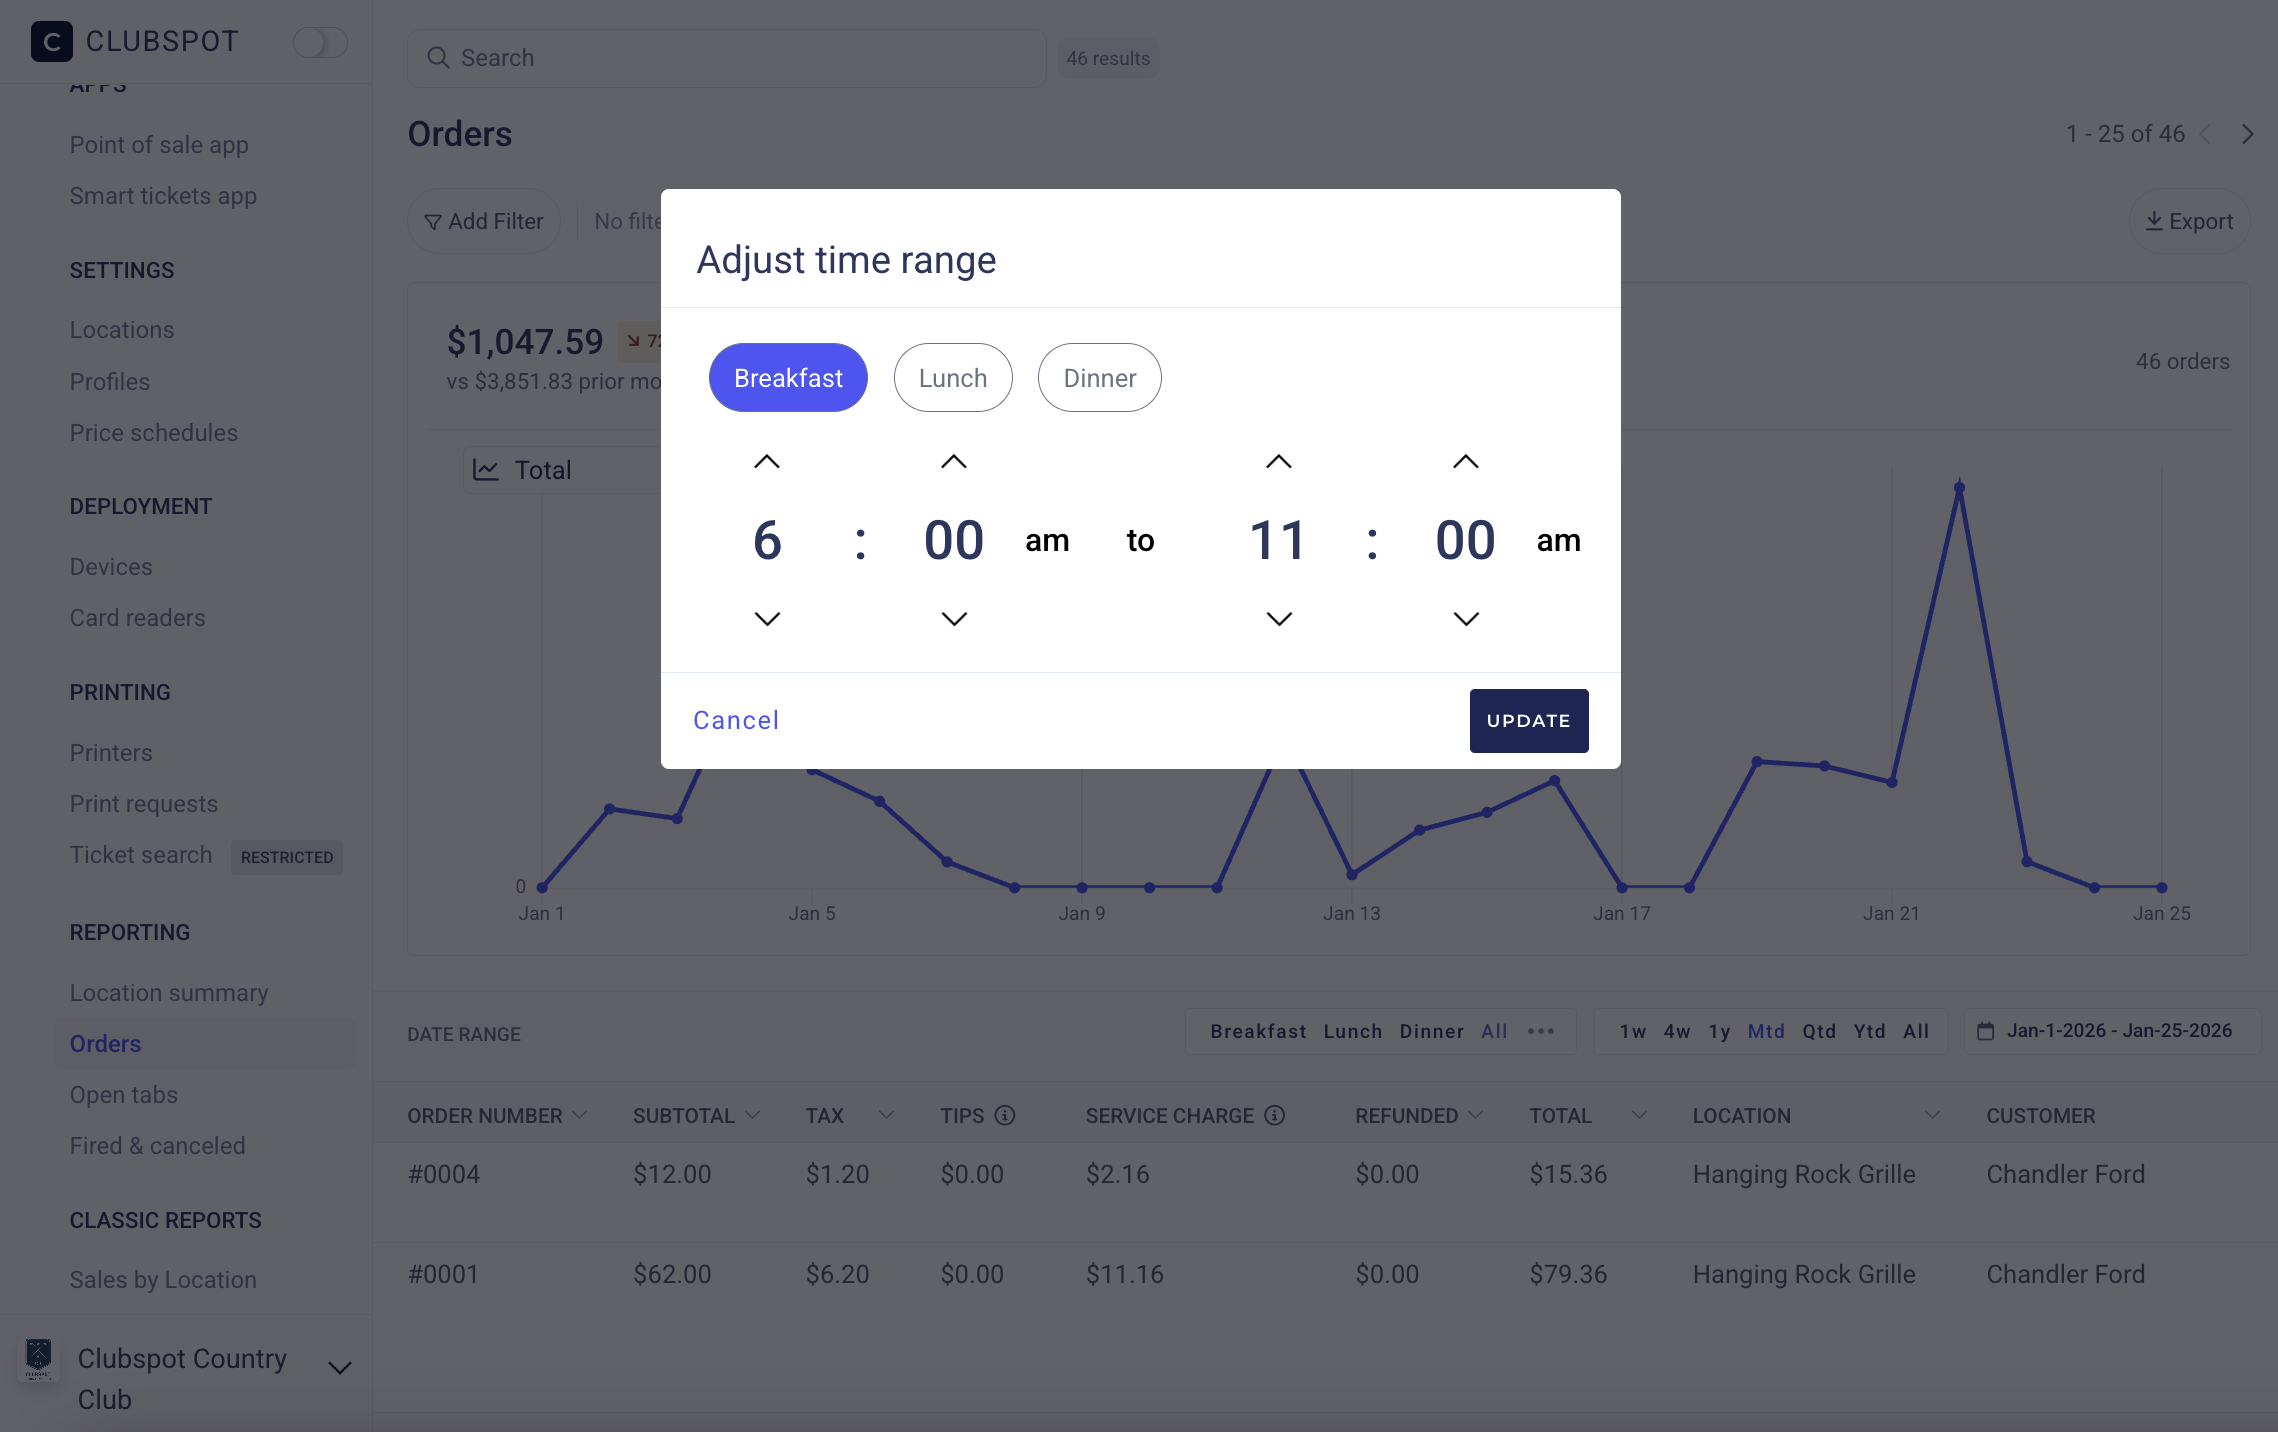Image resolution: width=2278 pixels, height=1432 pixels.
Task: Expand Clubspot Country Club account menu
Action: 340,1368
